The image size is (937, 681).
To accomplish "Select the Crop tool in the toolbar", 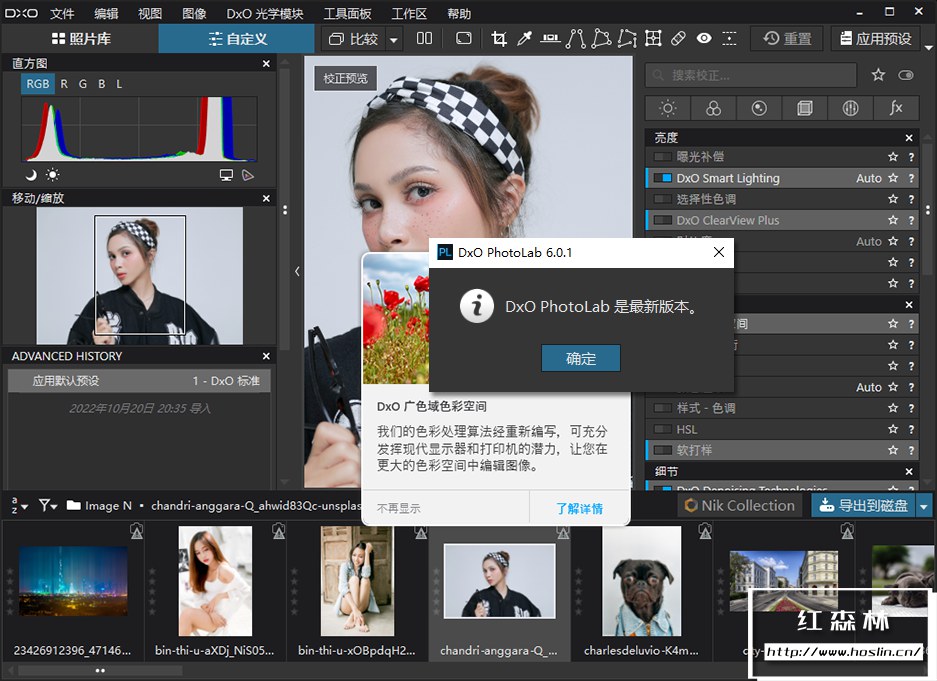I will click(x=499, y=39).
